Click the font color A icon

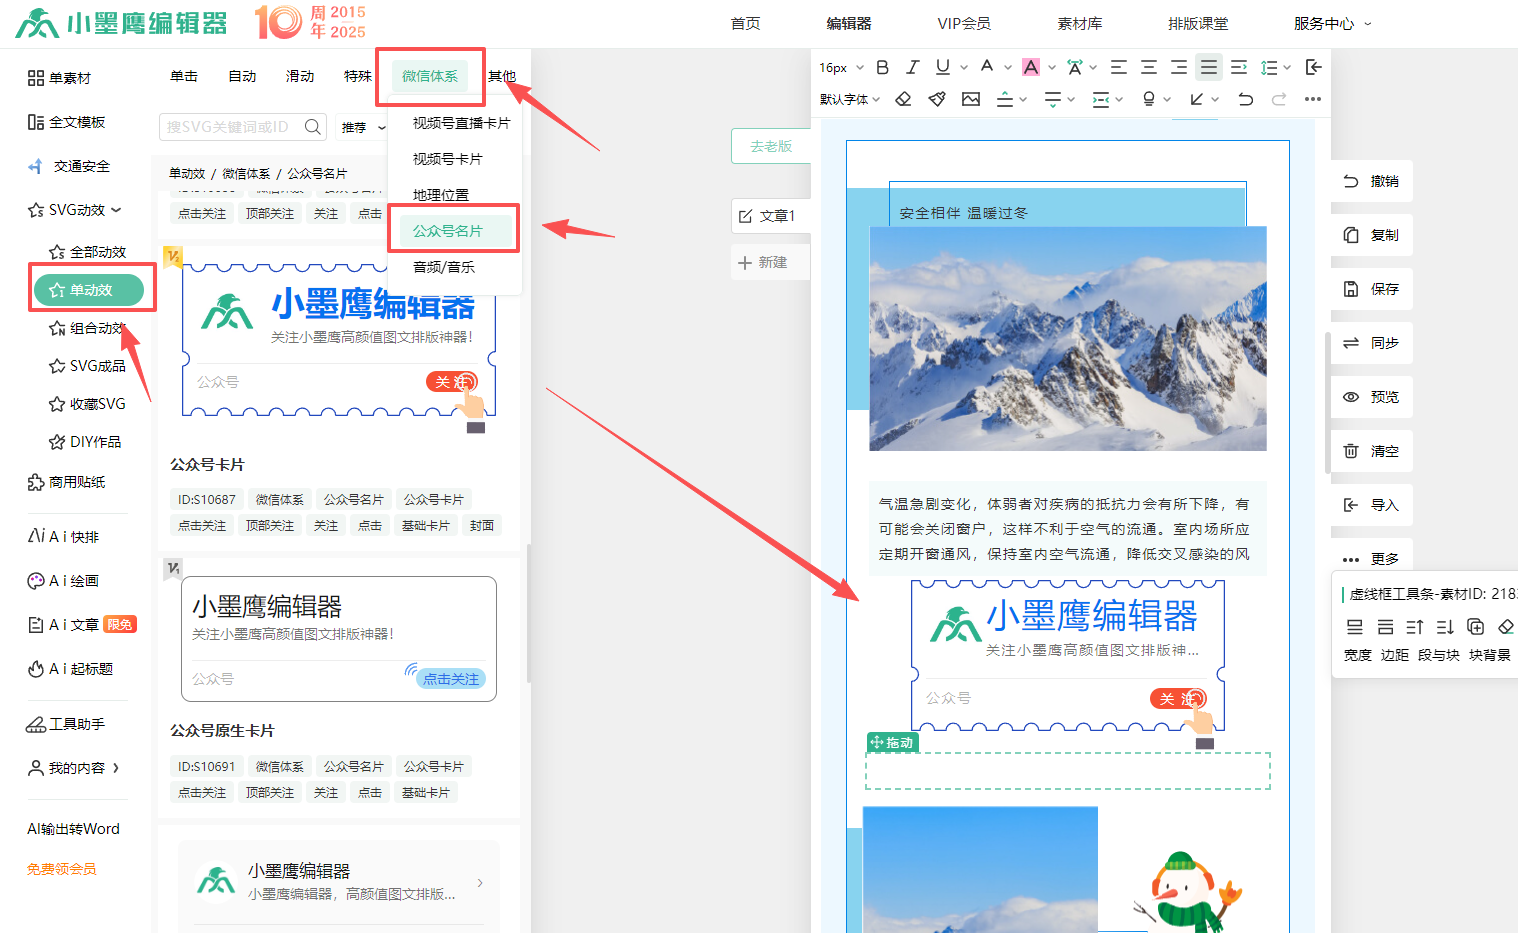coord(987,67)
